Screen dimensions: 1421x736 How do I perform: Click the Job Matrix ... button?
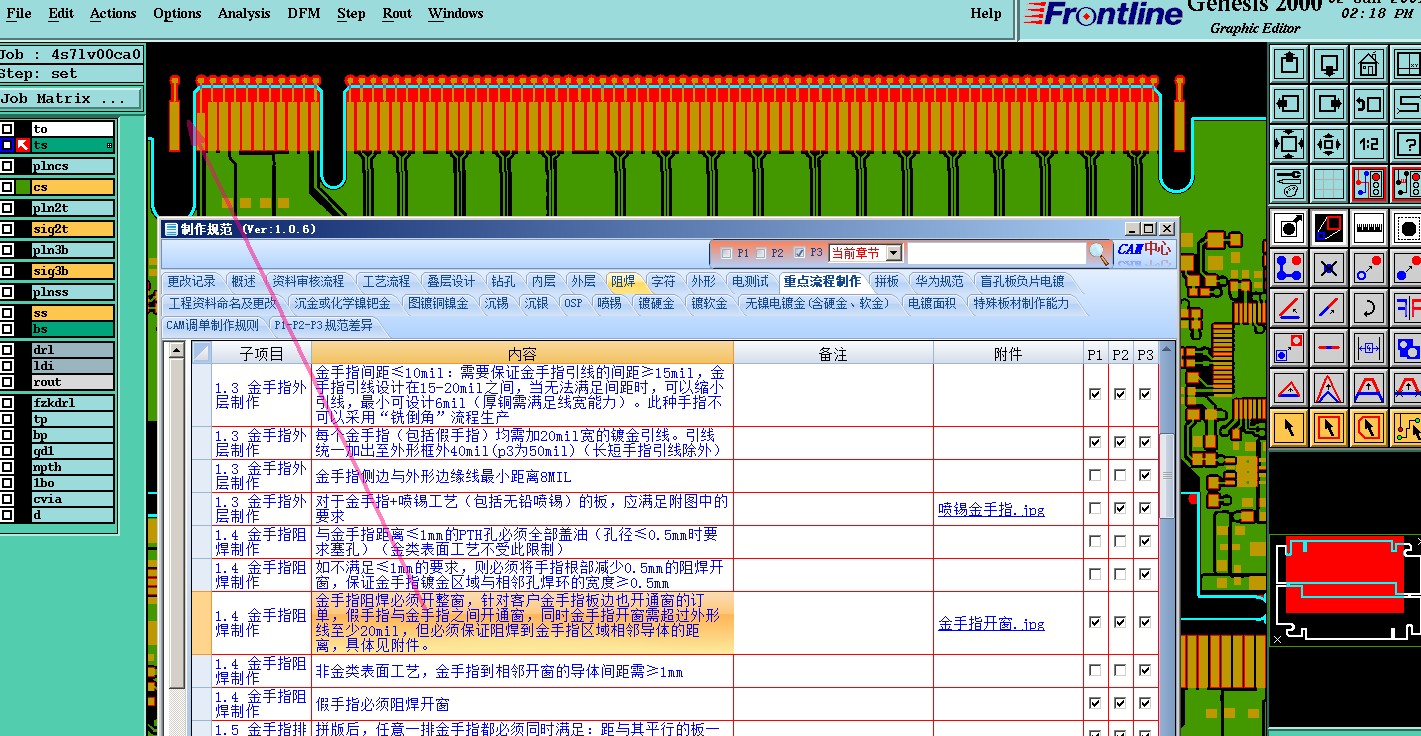click(x=71, y=99)
